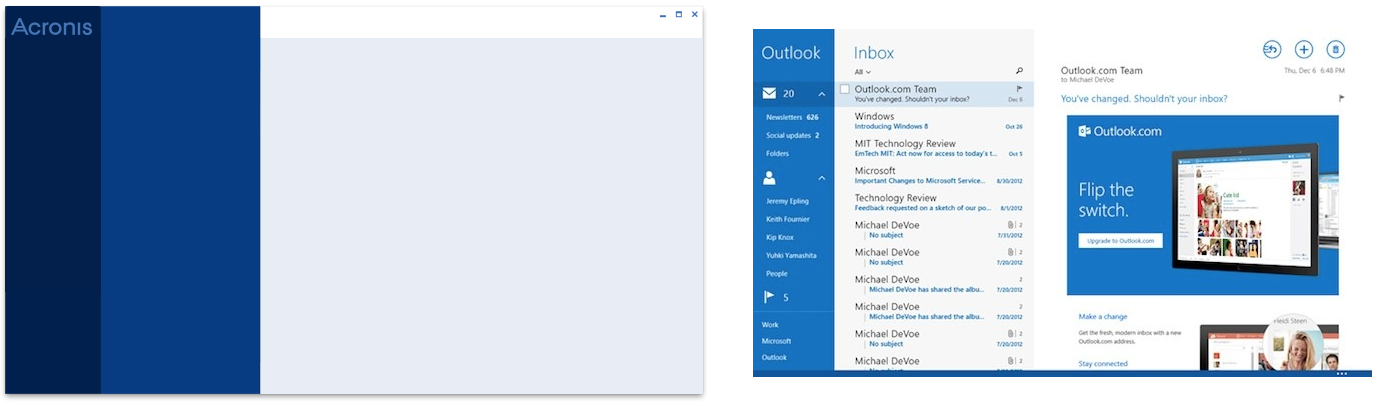Close the Acronis window
This screenshot has height=406, width=1377.
[x=694, y=14]
